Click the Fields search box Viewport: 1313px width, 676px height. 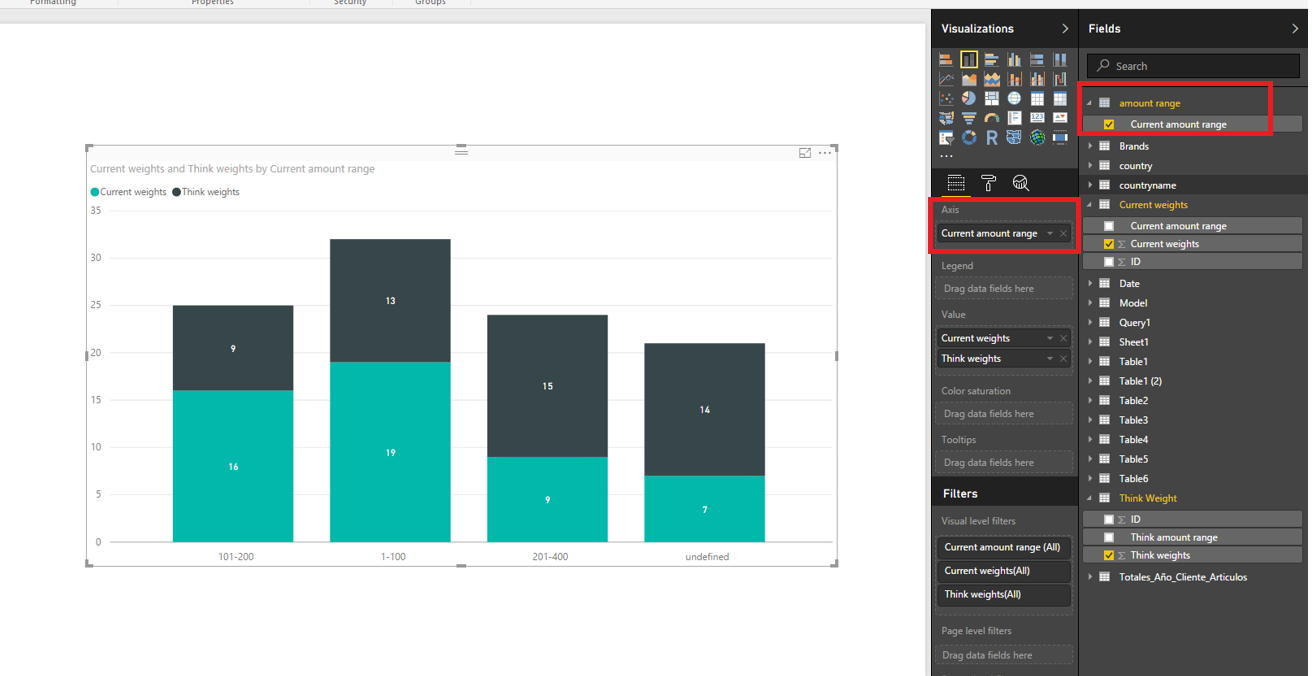[x=1194, y=66]
